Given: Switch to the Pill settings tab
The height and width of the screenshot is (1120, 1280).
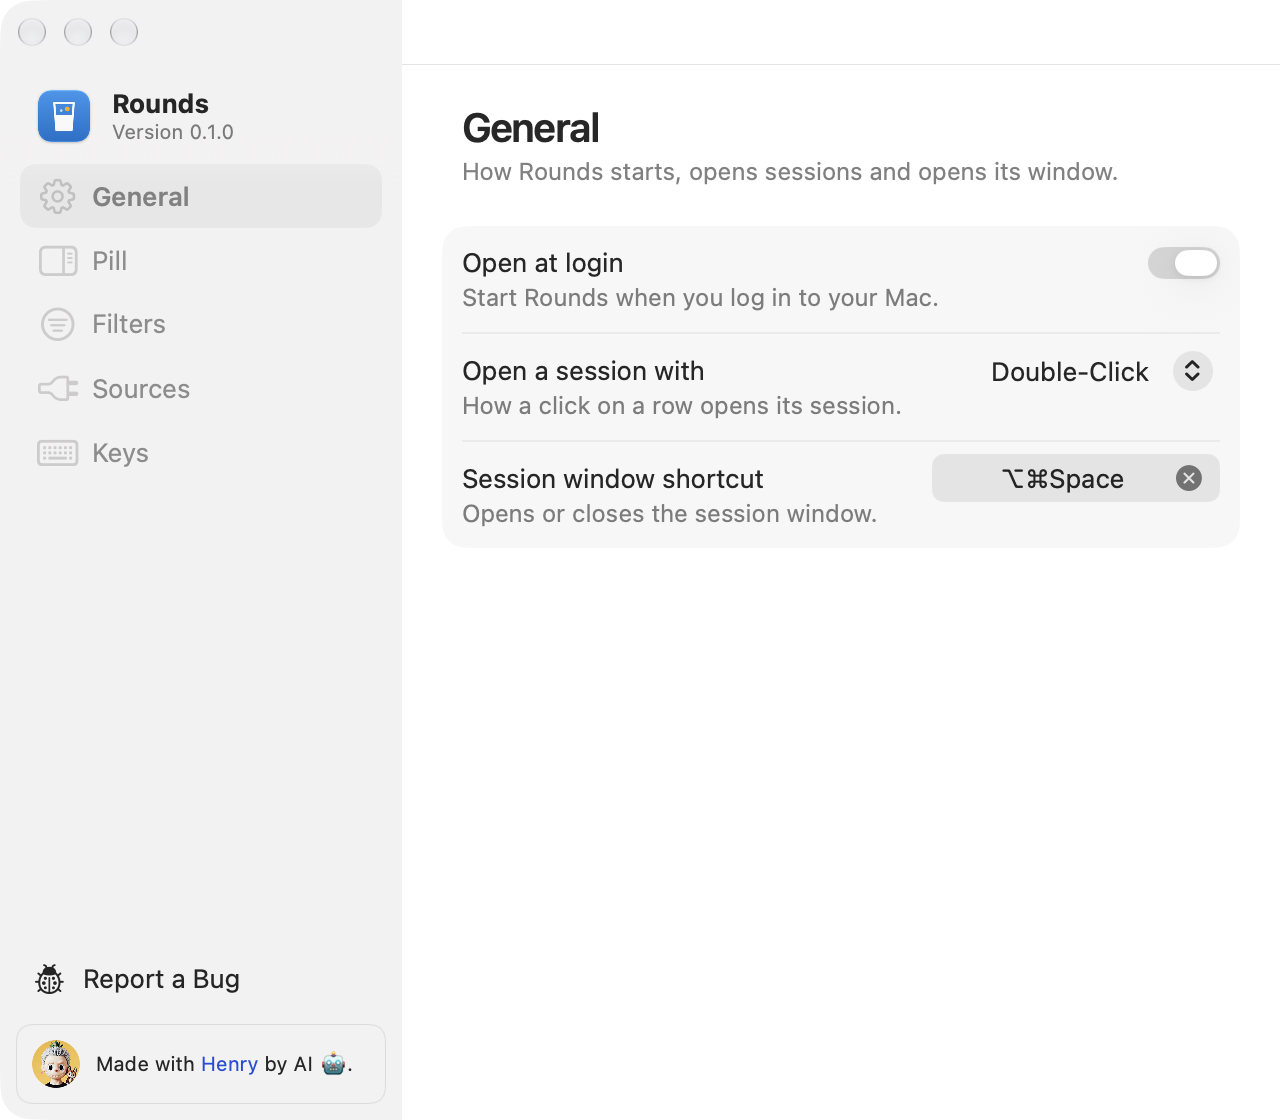Looking at the screenshot, I should click(x=201, y=261).
